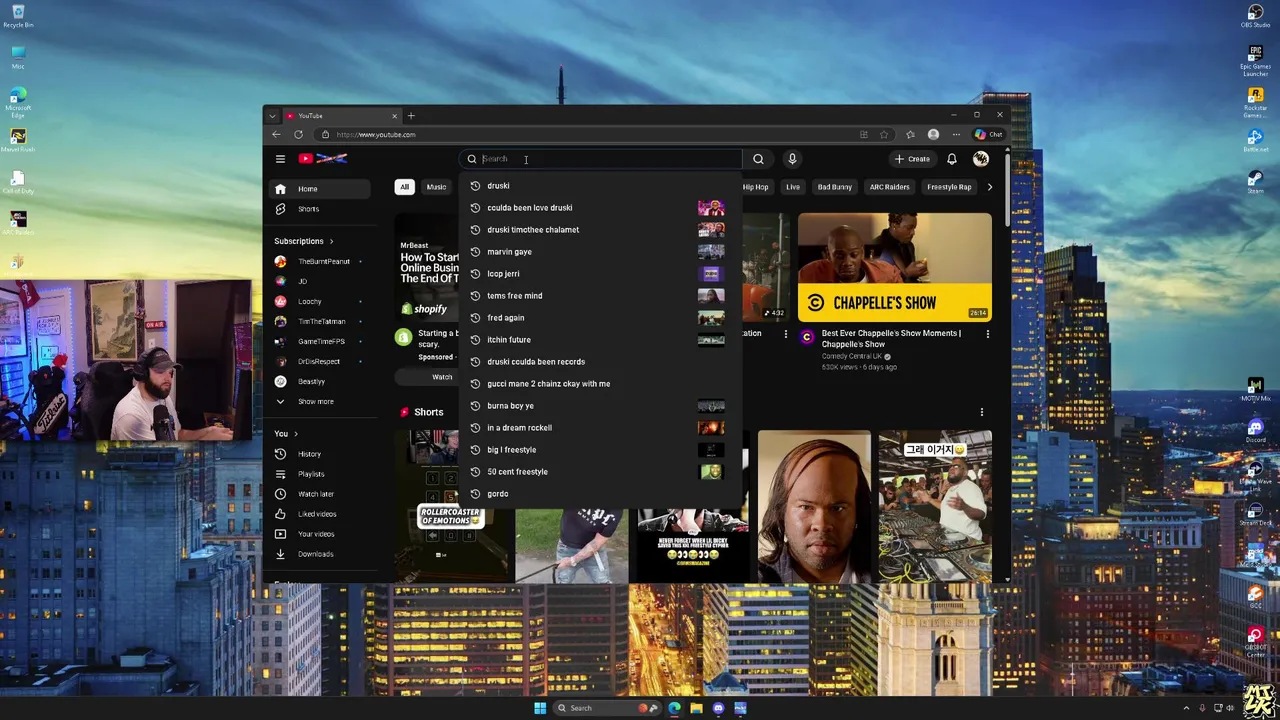Open Edge browser profile icon
The image size is (1280, 720).
tap(933, 134)
